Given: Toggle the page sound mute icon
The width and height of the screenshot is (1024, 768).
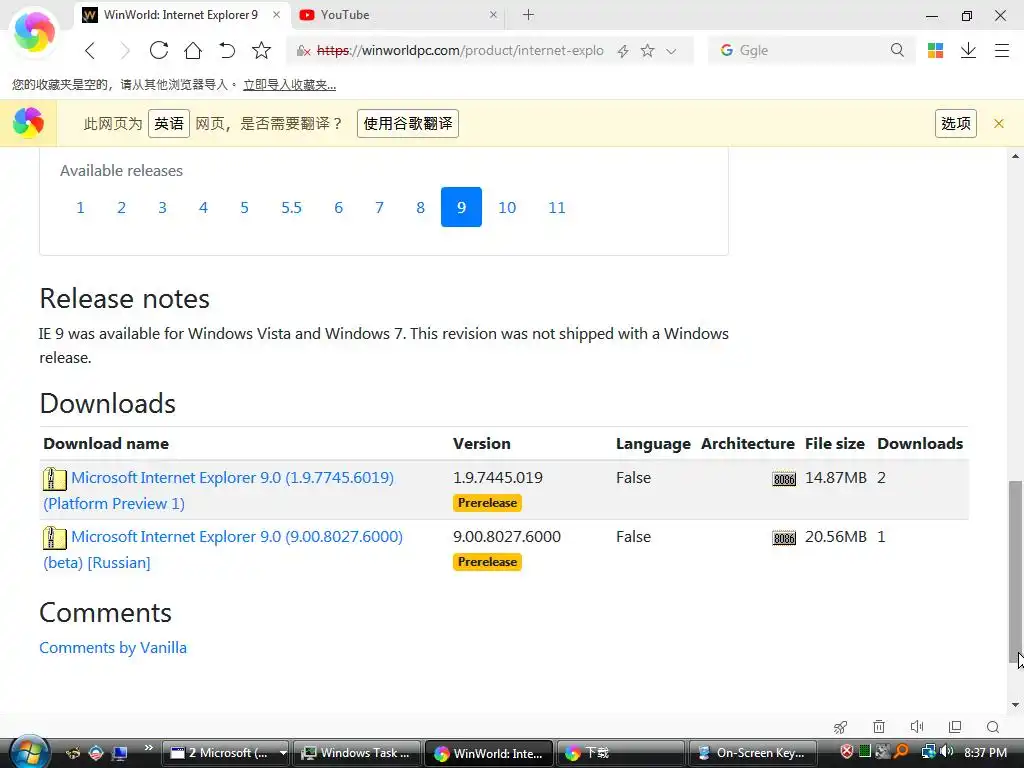Looking at the screenshot, I should [917, 727].
